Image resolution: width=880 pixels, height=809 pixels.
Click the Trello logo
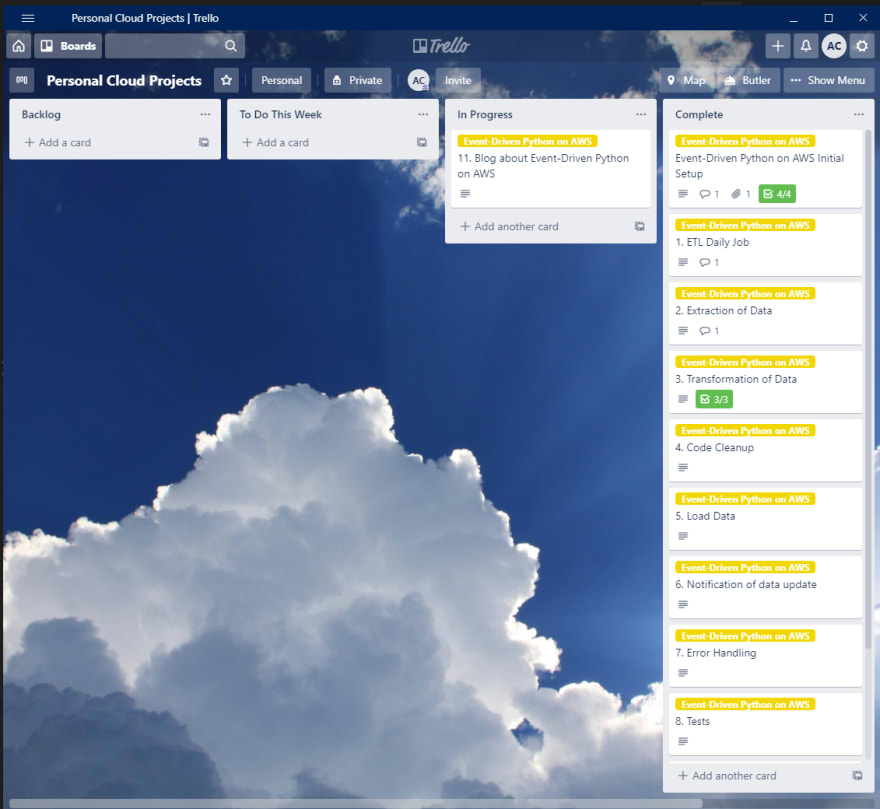point(441,46)
